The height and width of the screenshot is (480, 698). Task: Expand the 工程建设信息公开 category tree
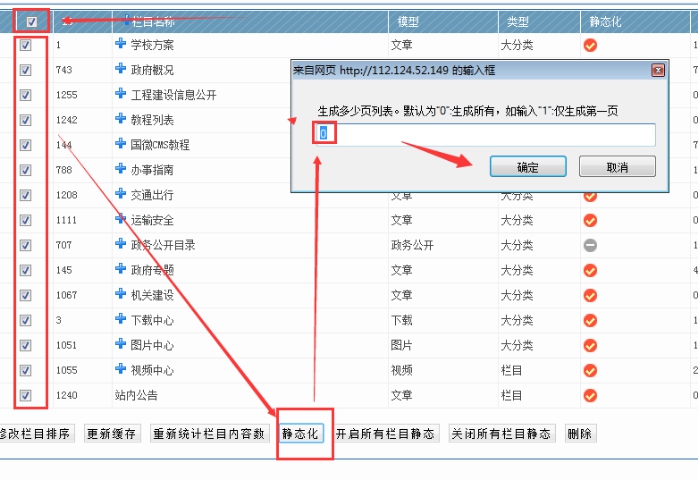pos(121,95)
